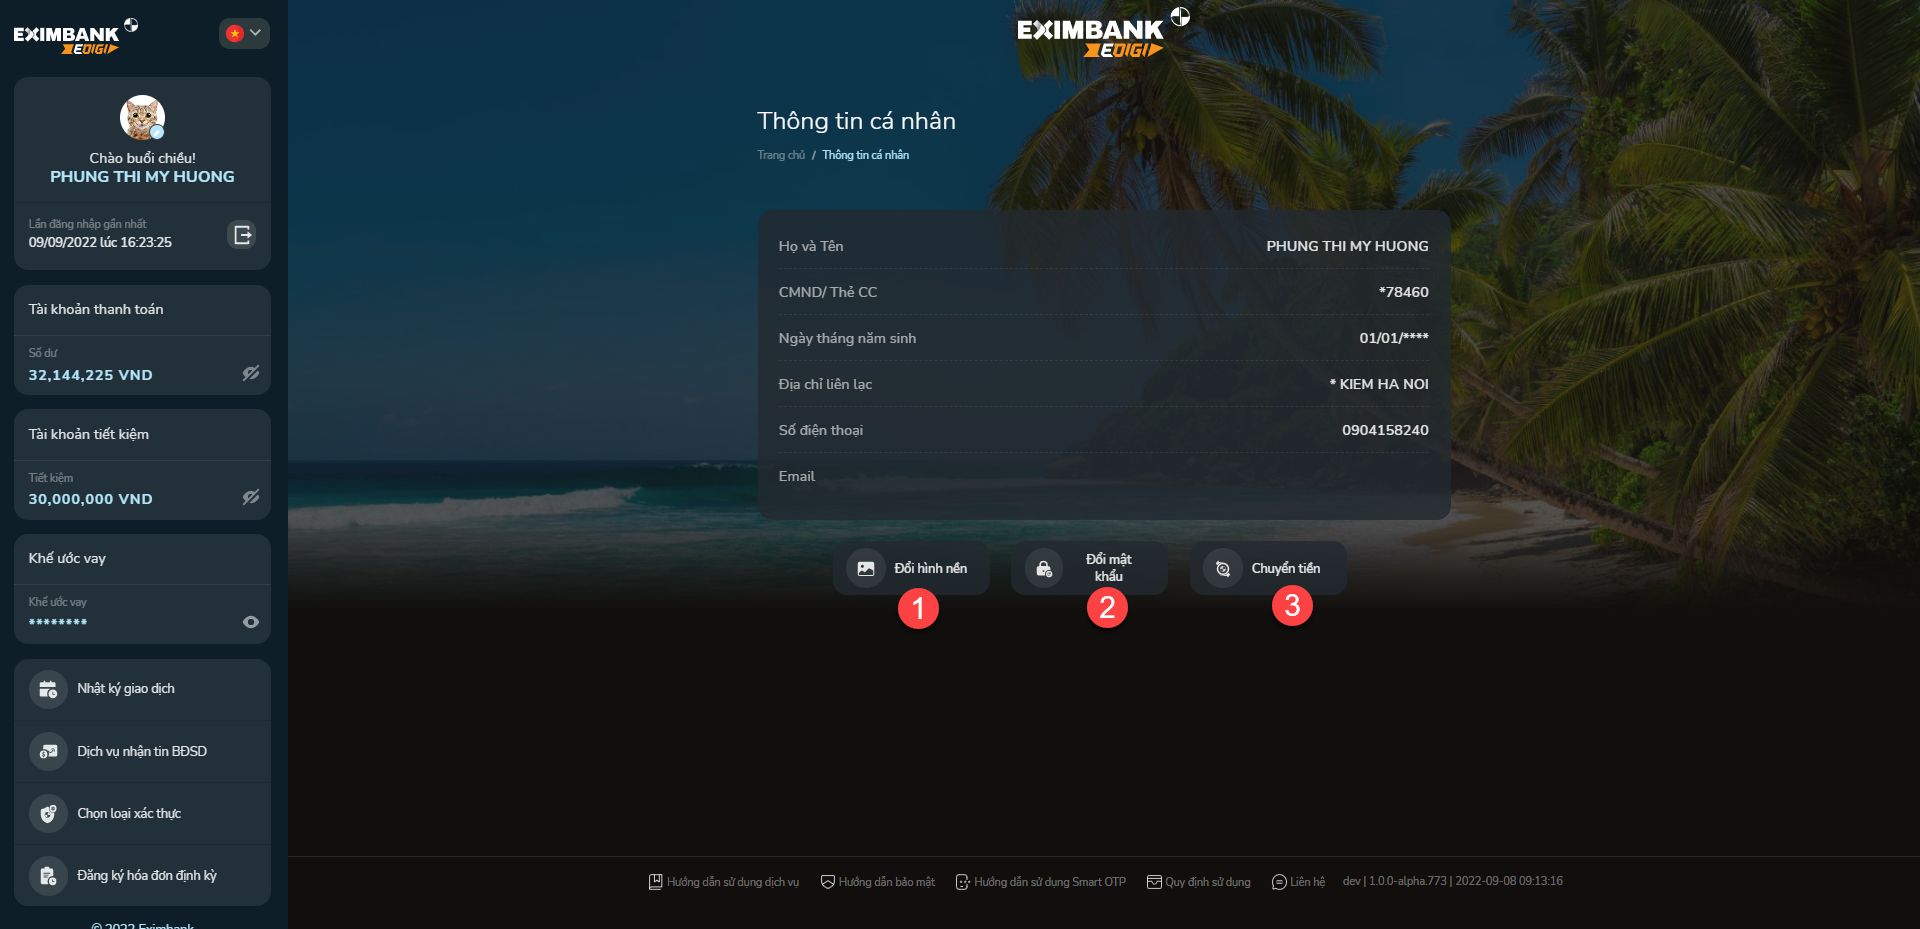This screenshot has height=929, width=1920.
Task: Toggle visibility of payment account balance
Action: coord(251,373)
